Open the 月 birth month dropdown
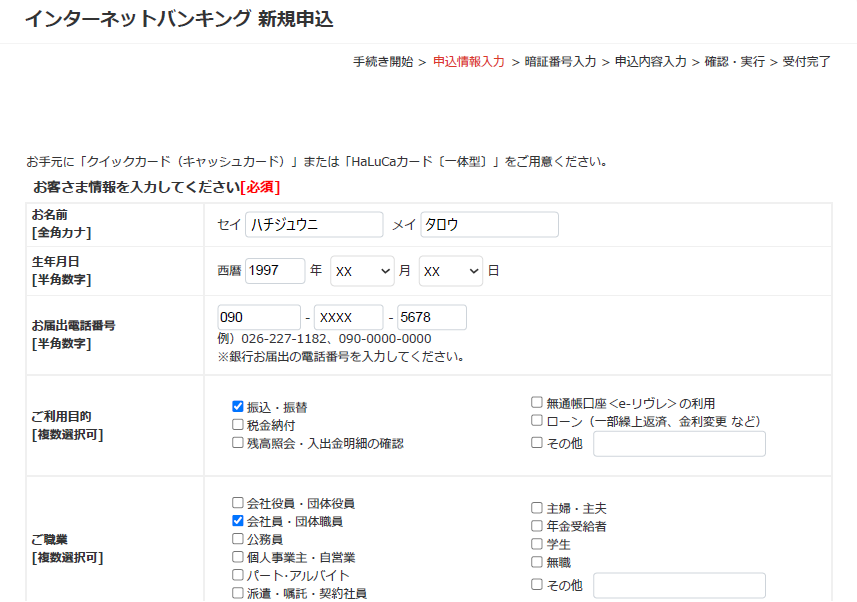The image size is (857, 602). click(362, 271)
